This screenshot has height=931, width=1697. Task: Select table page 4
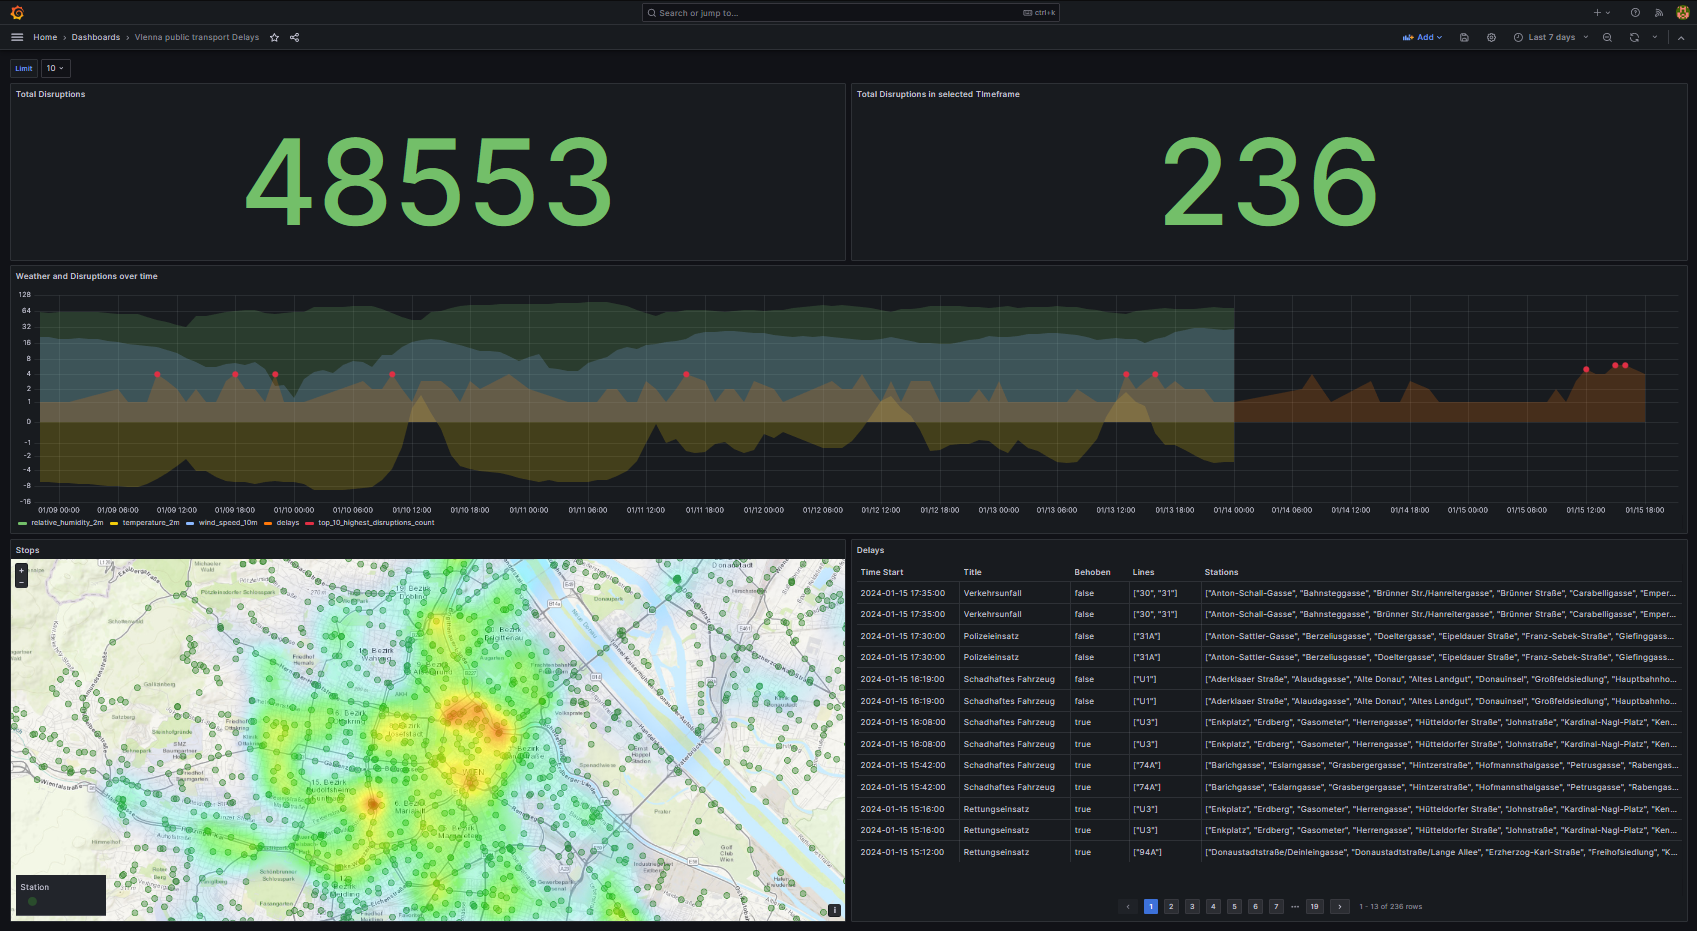[1213, 906]
